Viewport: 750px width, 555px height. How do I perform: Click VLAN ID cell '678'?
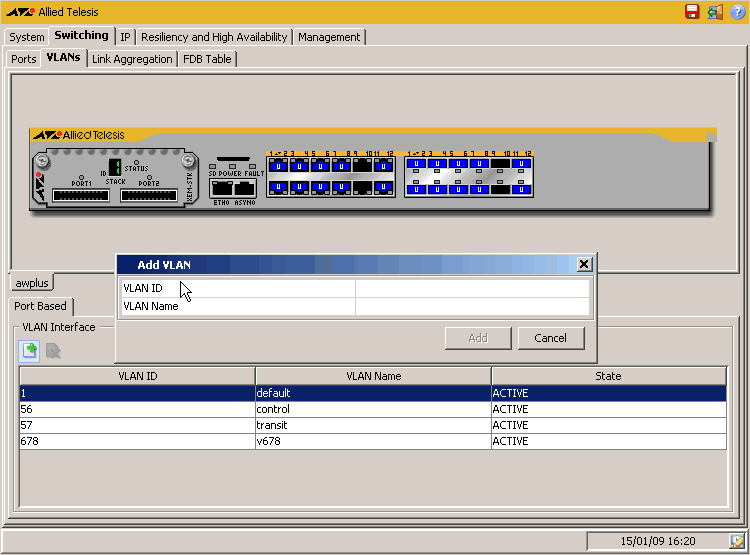pyautogui.click(x=137, y=441)
